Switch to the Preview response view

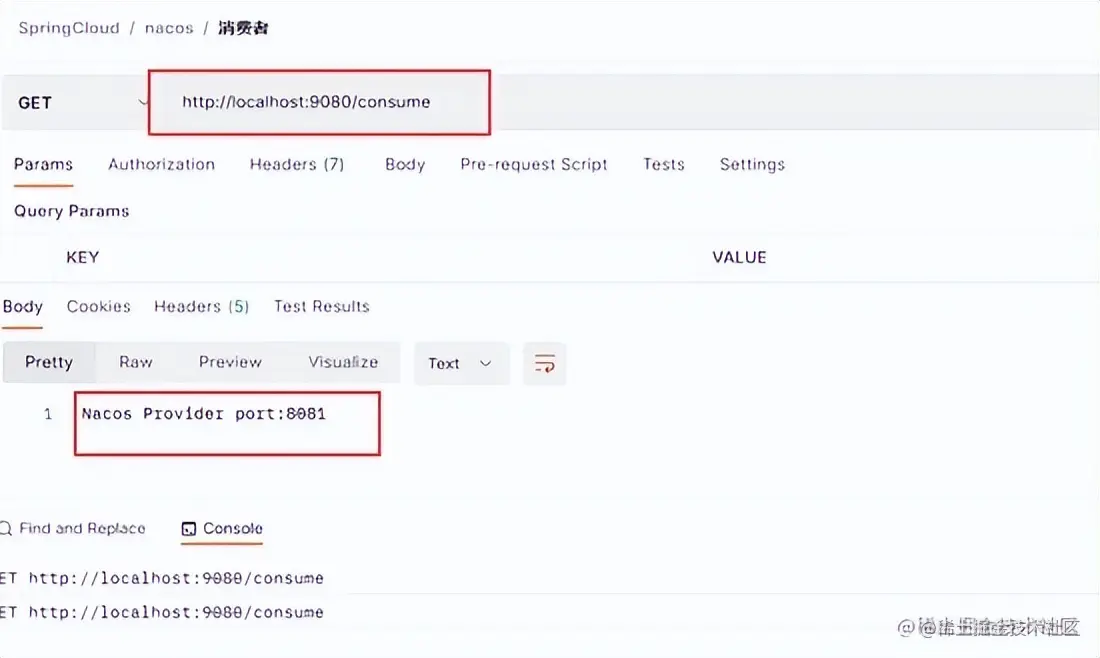pos(229,362)
